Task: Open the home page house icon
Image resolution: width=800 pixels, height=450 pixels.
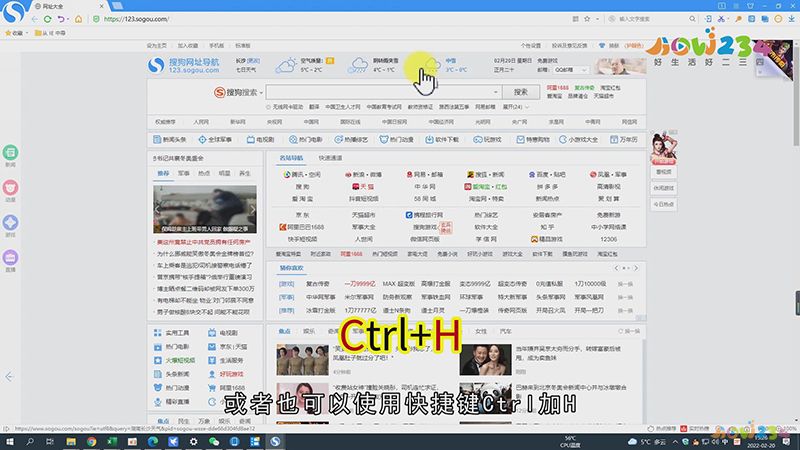Action: click(78, 19)
